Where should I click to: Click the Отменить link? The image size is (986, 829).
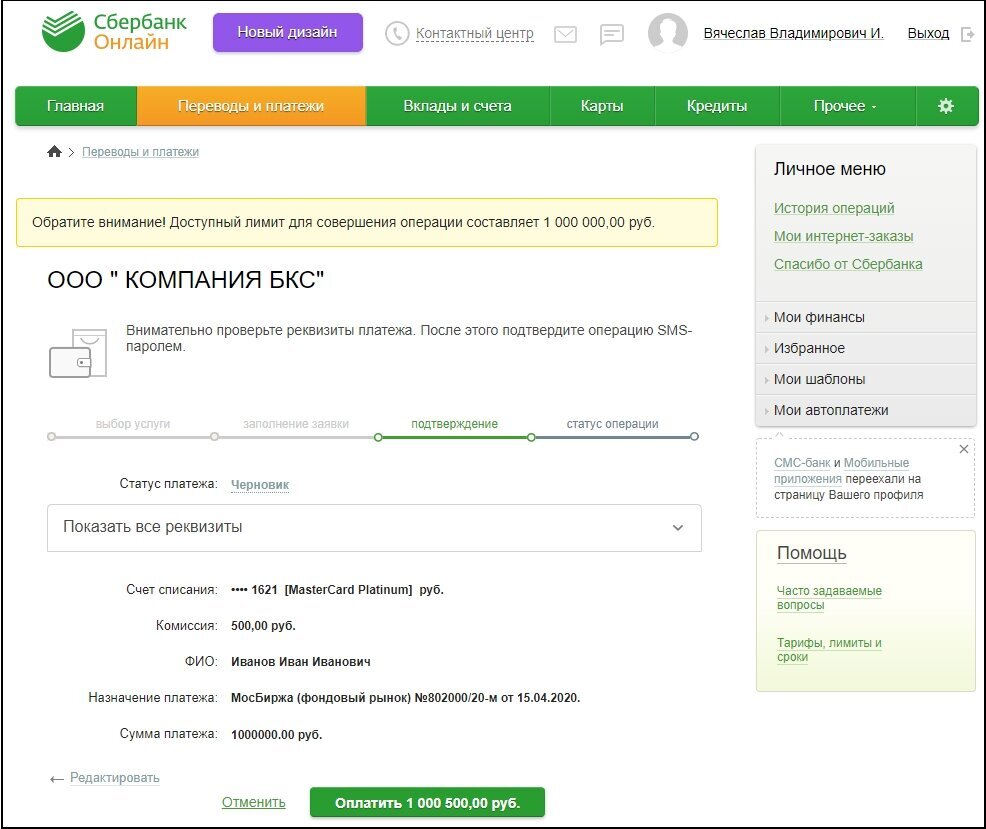[x=253, y=802]
